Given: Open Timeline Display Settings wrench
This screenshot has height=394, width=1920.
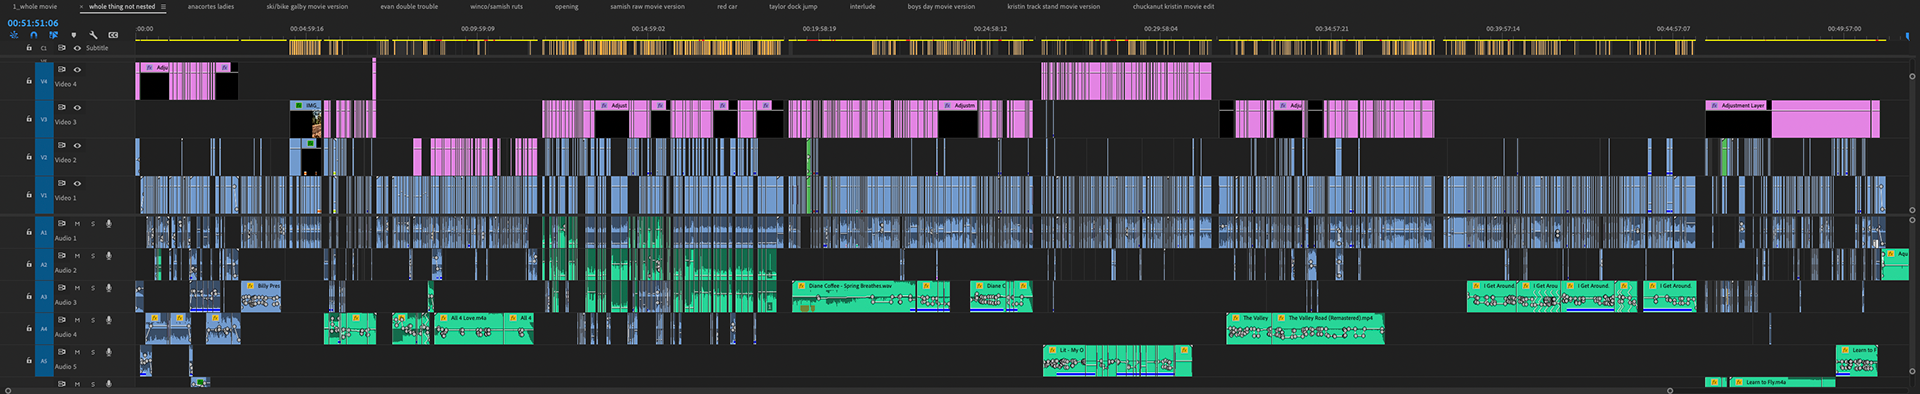Looking at the screenshot, I should [93, 35].
